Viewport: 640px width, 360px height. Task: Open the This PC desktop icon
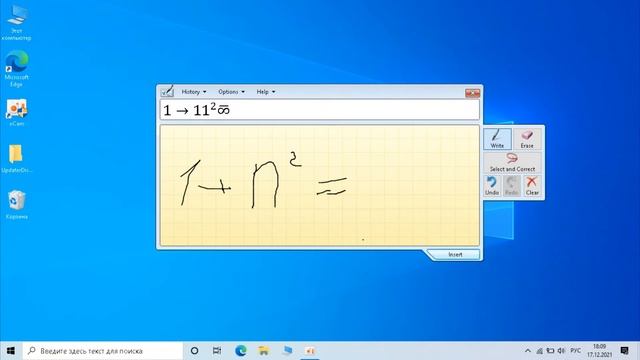(x=16, y=23)
